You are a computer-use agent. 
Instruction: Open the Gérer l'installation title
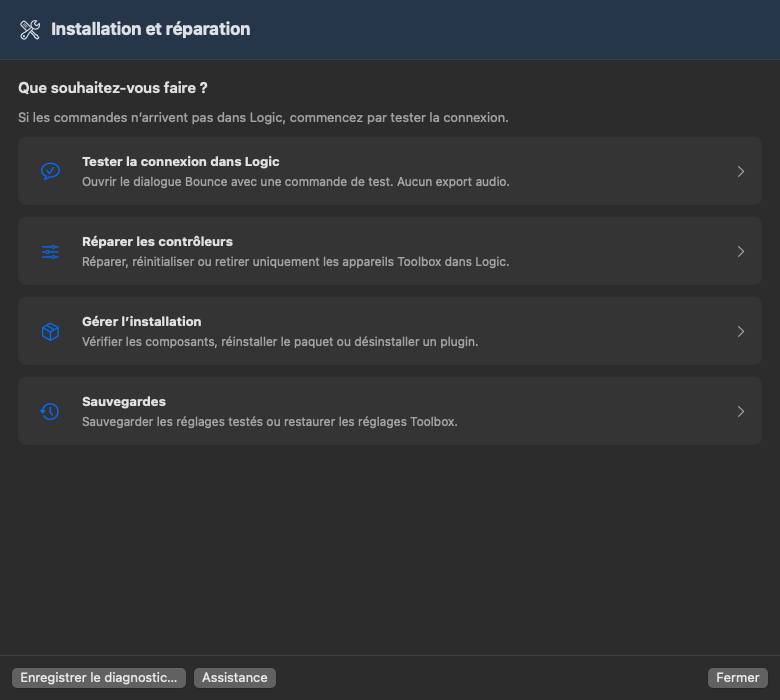click(x=142, y=322)
